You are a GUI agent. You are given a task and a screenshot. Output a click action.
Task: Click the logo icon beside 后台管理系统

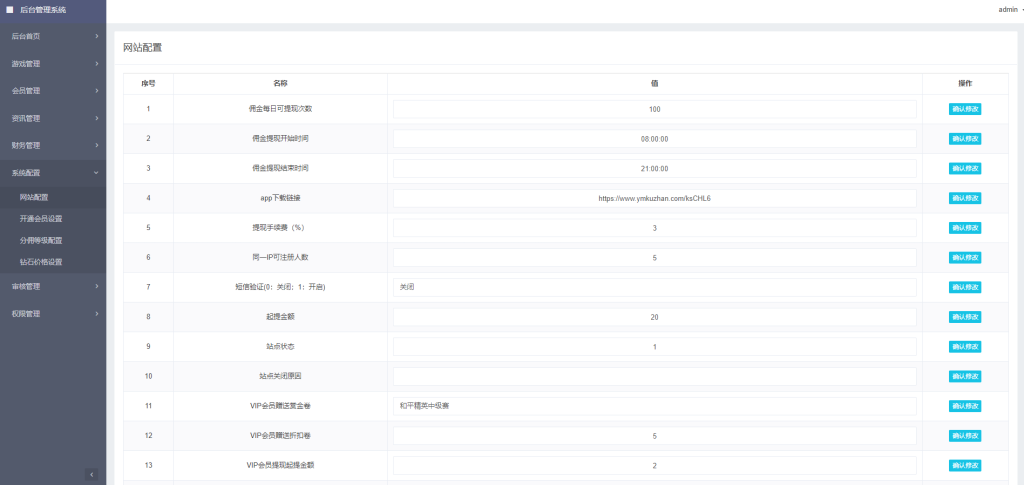[10, 9]
